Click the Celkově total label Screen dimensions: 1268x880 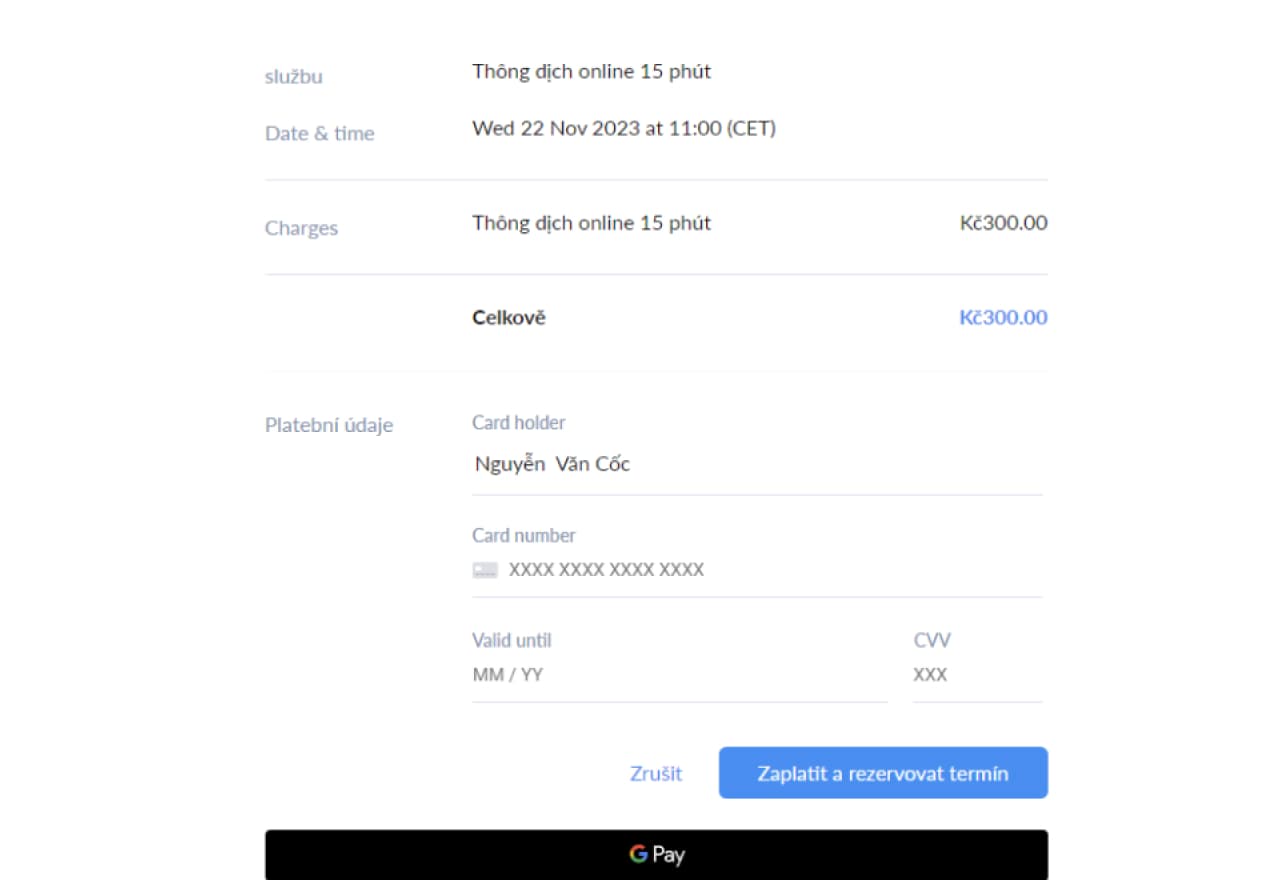click(509, 318)
